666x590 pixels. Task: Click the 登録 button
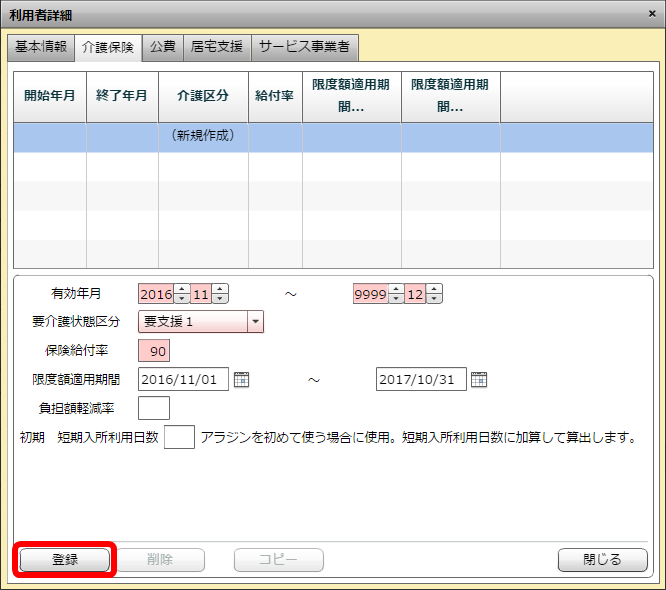65,560
